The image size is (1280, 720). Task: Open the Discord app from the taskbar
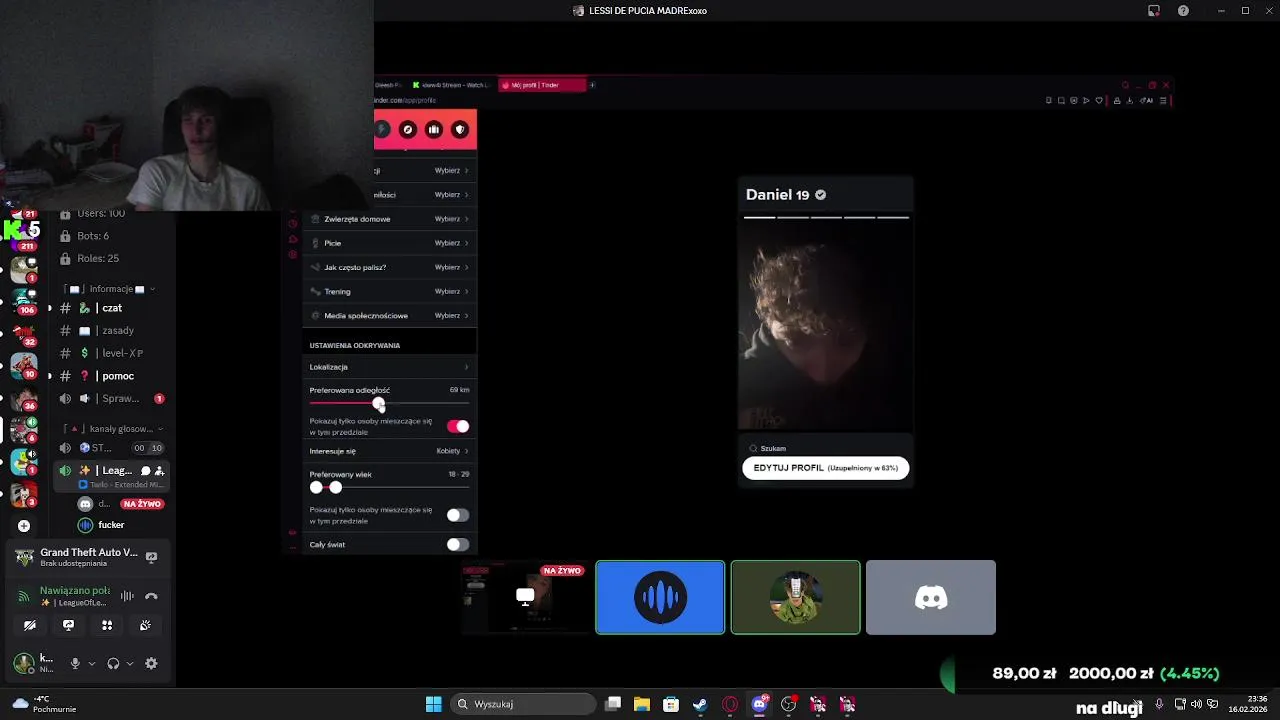pyautogui.click(x=759, y=704)
